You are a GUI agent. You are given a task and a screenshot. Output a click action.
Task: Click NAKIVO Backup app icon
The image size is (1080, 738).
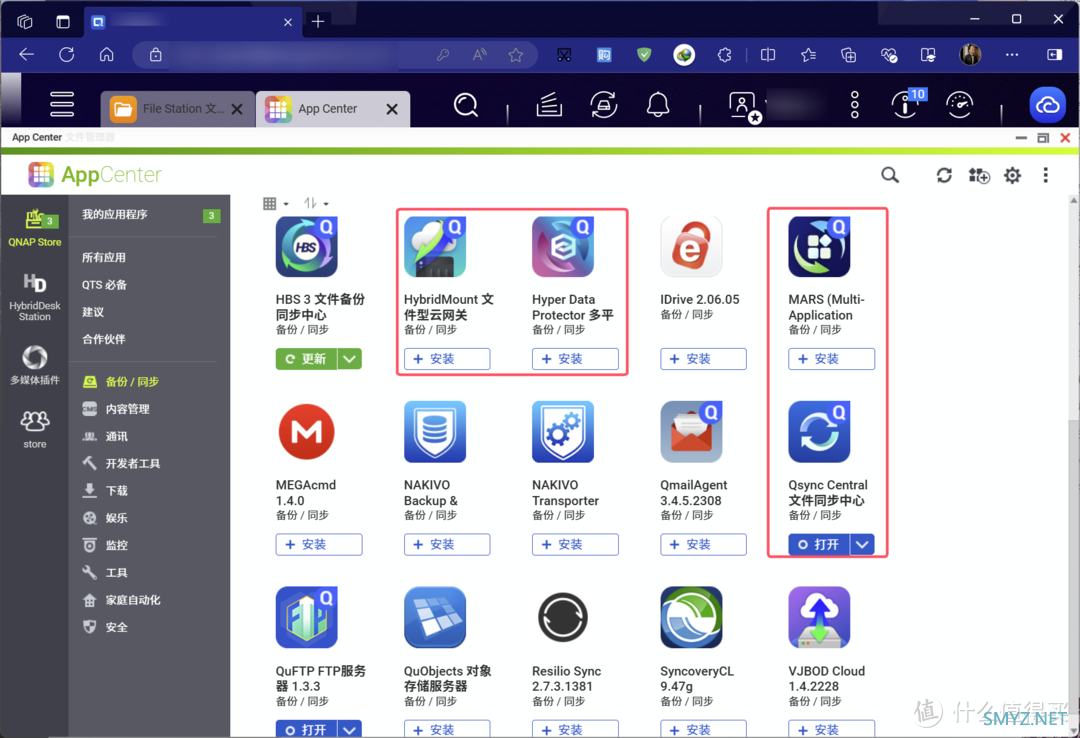tap(435, 432)
